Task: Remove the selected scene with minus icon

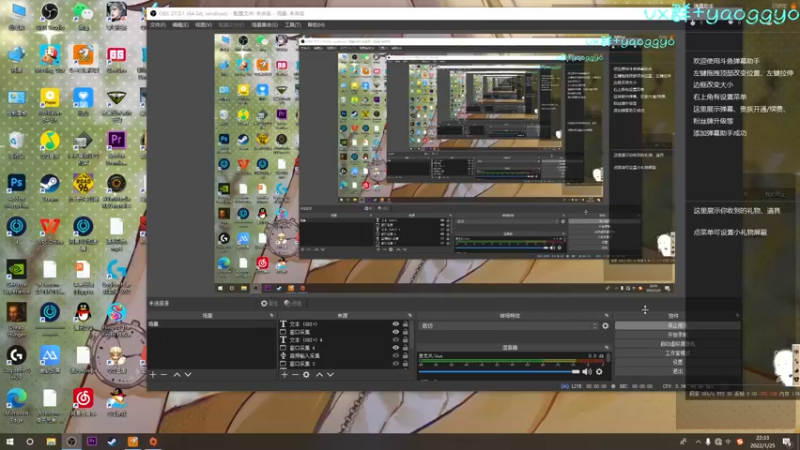Action: point(164,374)
